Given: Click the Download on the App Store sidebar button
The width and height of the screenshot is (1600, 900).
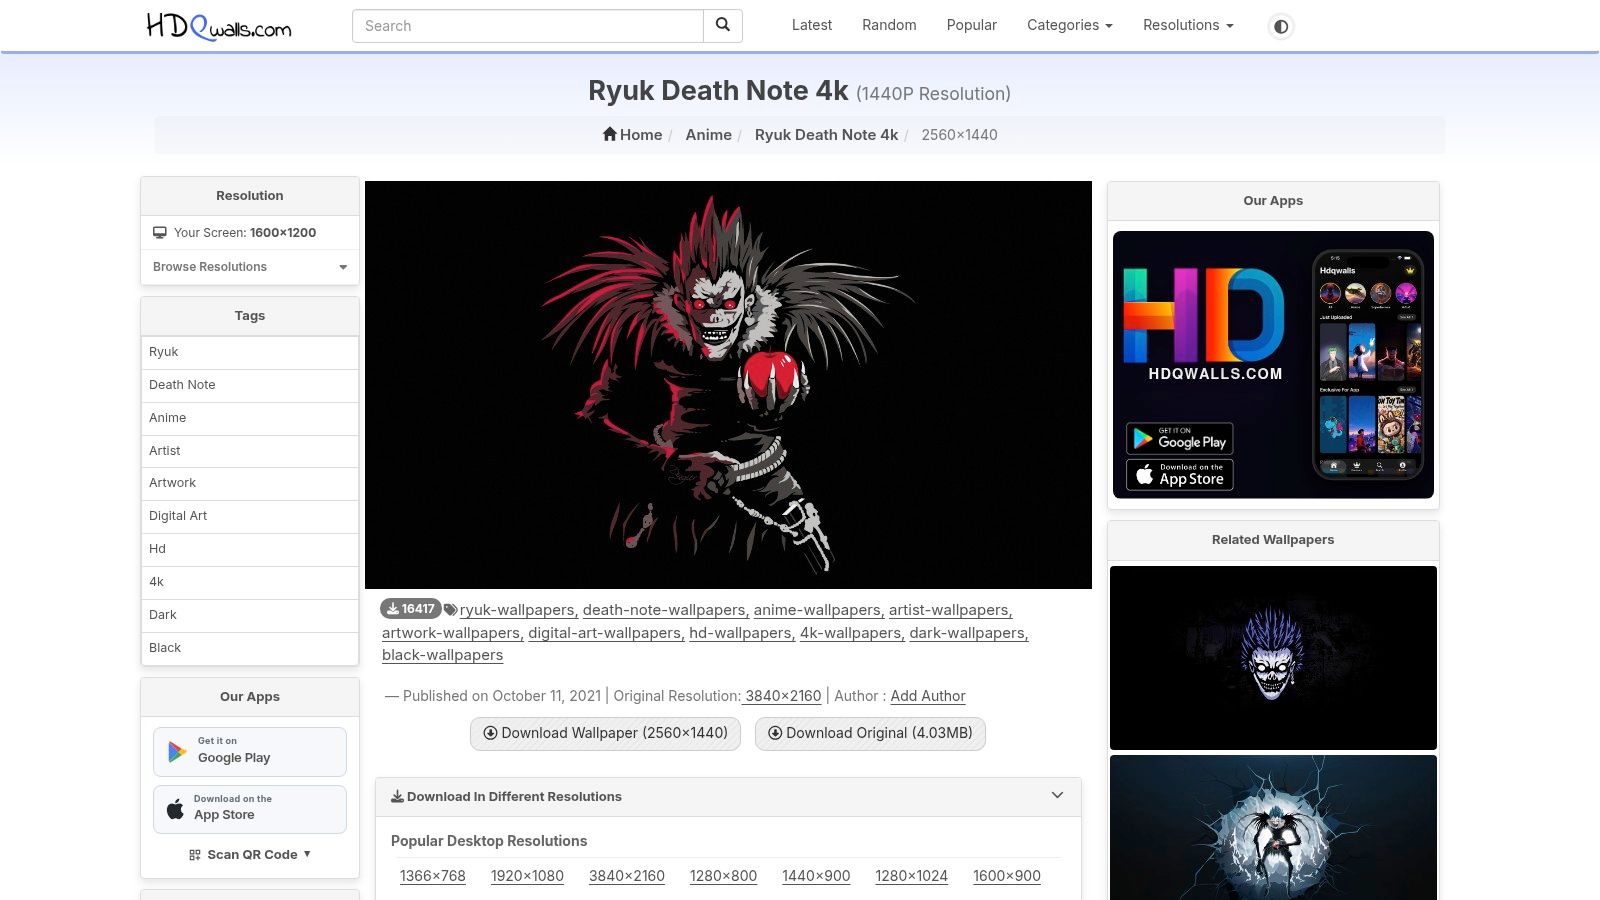Looking at the screenshot, I should coord(250,809).
